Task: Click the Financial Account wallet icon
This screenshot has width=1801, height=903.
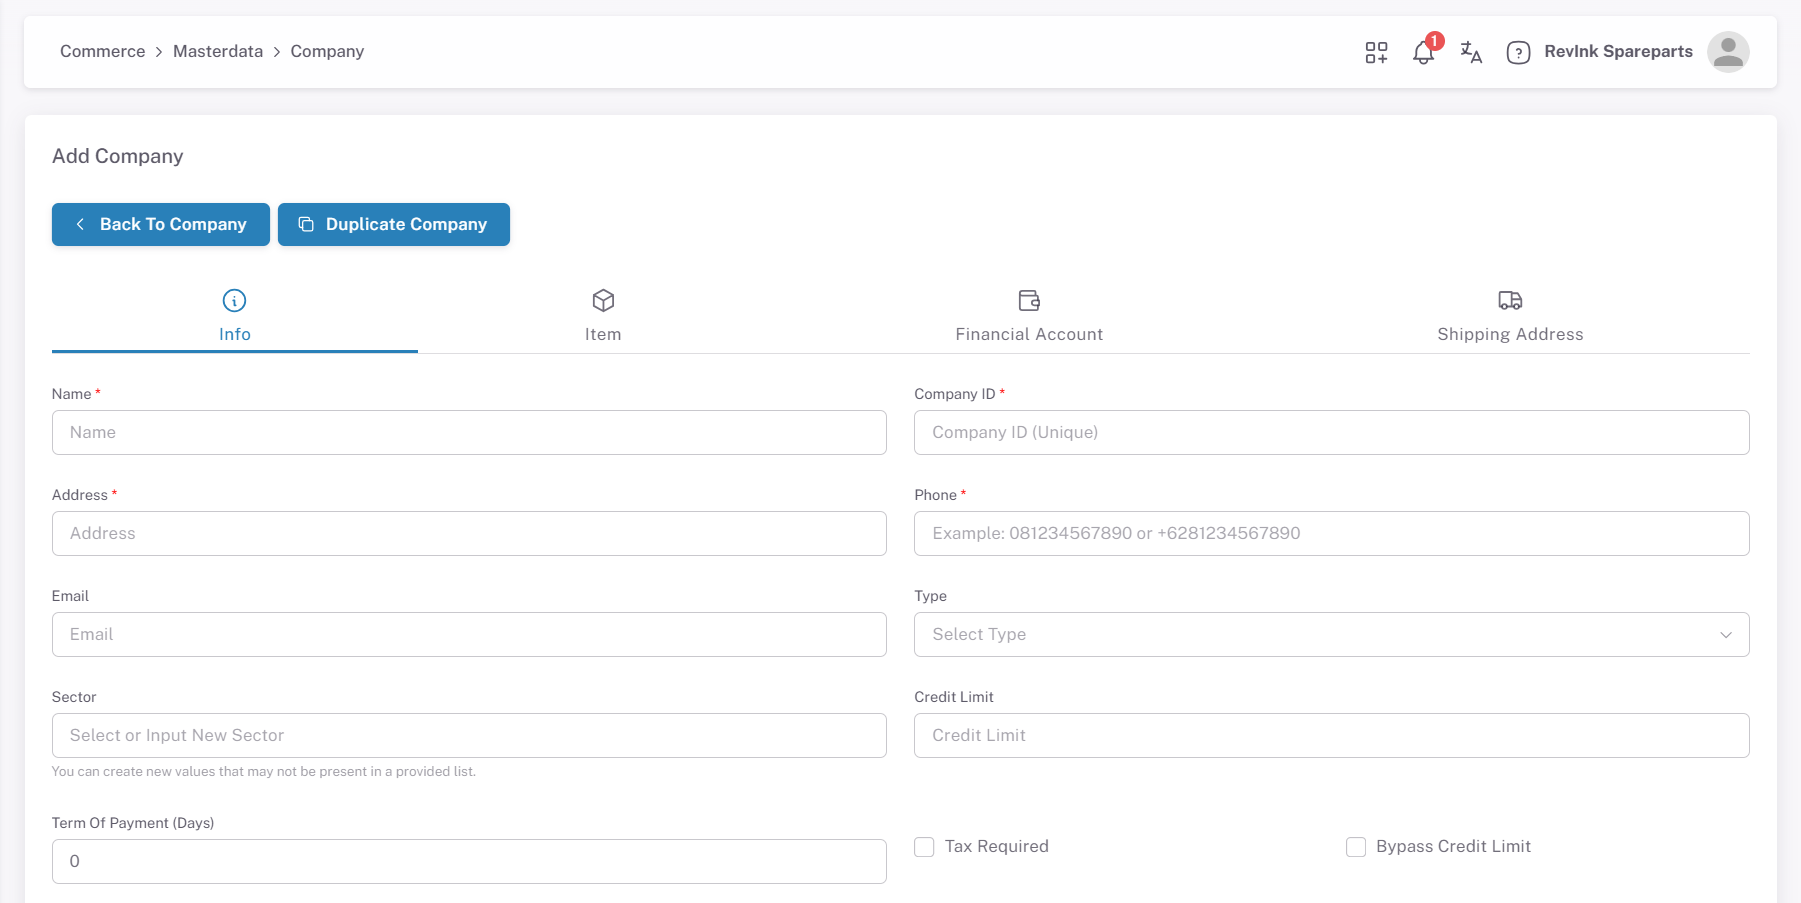Action: click(x=1029, y=300)
